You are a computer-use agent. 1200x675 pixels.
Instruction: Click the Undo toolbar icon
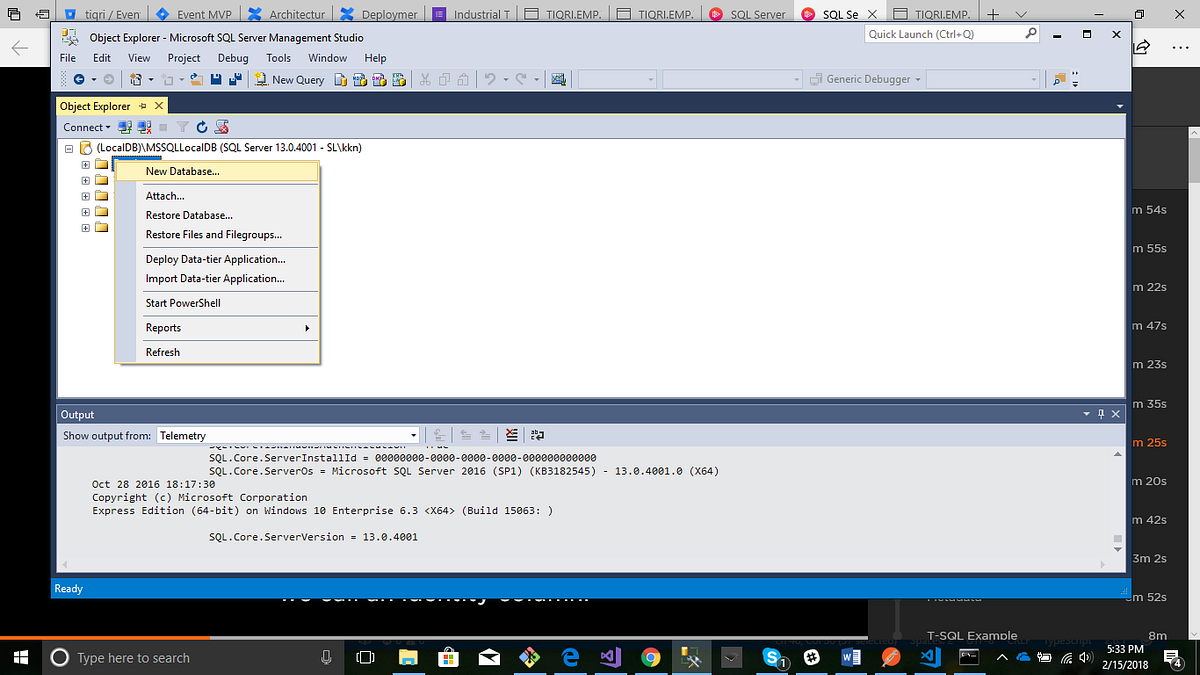[x=490, y=79]
